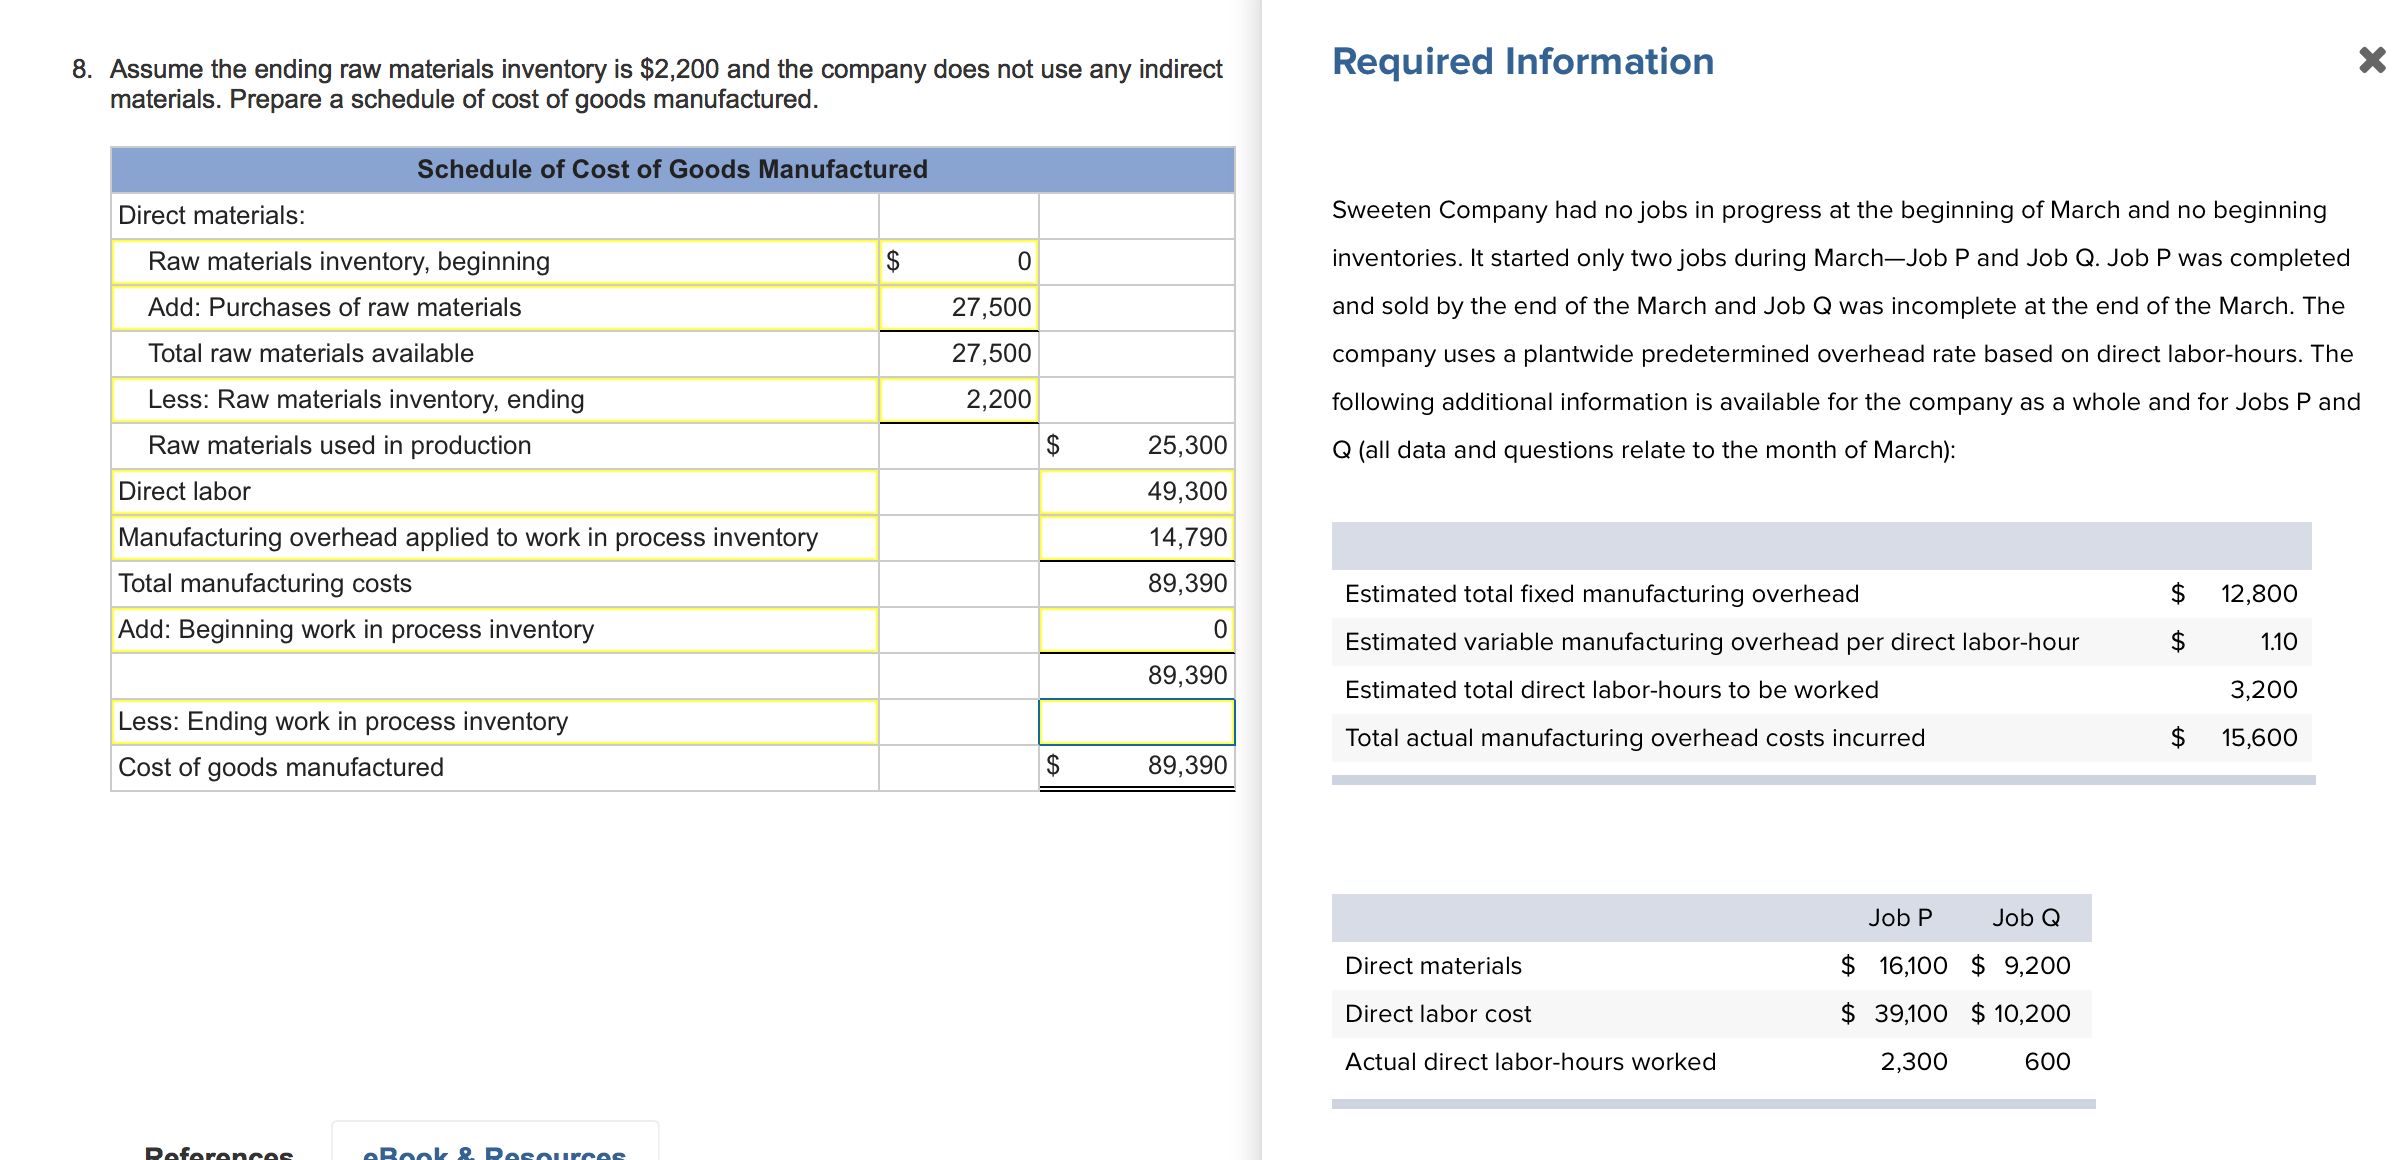Click the blank label cell above Less: Ending
Viewport: 2396px width, 1160px height.
494,676
